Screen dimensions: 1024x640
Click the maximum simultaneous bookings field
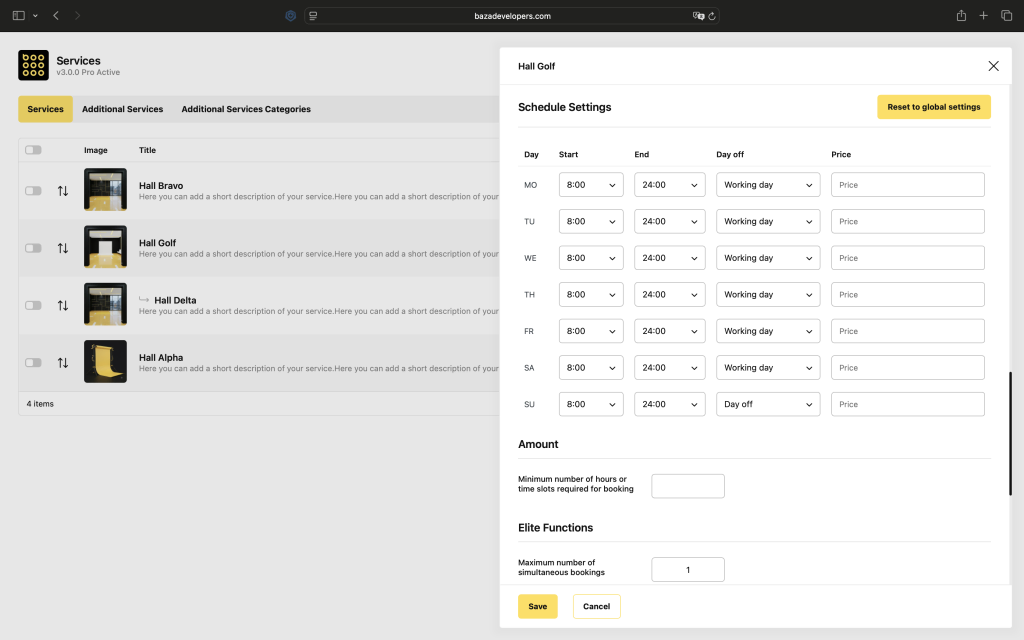point(688,569)
